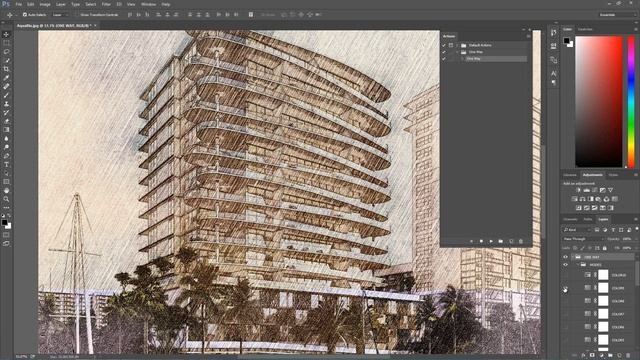Toggle the Auto-Select checkbox
Screen dimensions: 640x360
tap(24, 15)
